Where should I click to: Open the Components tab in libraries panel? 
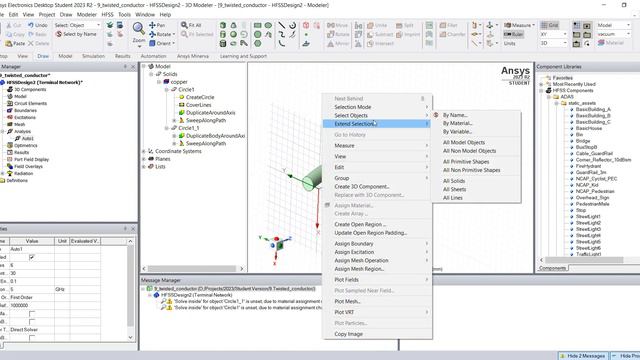coord(552,268)
